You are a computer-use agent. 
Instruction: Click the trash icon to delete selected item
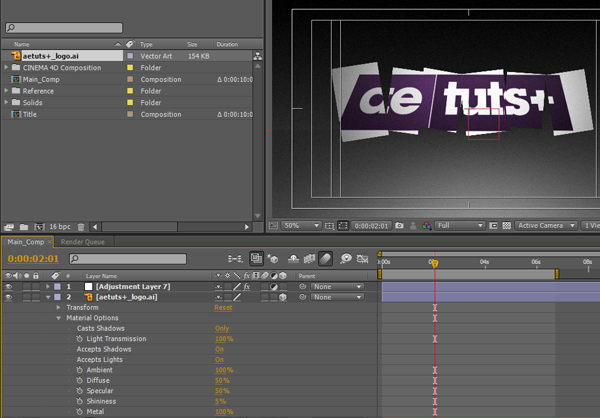[81, 227]
